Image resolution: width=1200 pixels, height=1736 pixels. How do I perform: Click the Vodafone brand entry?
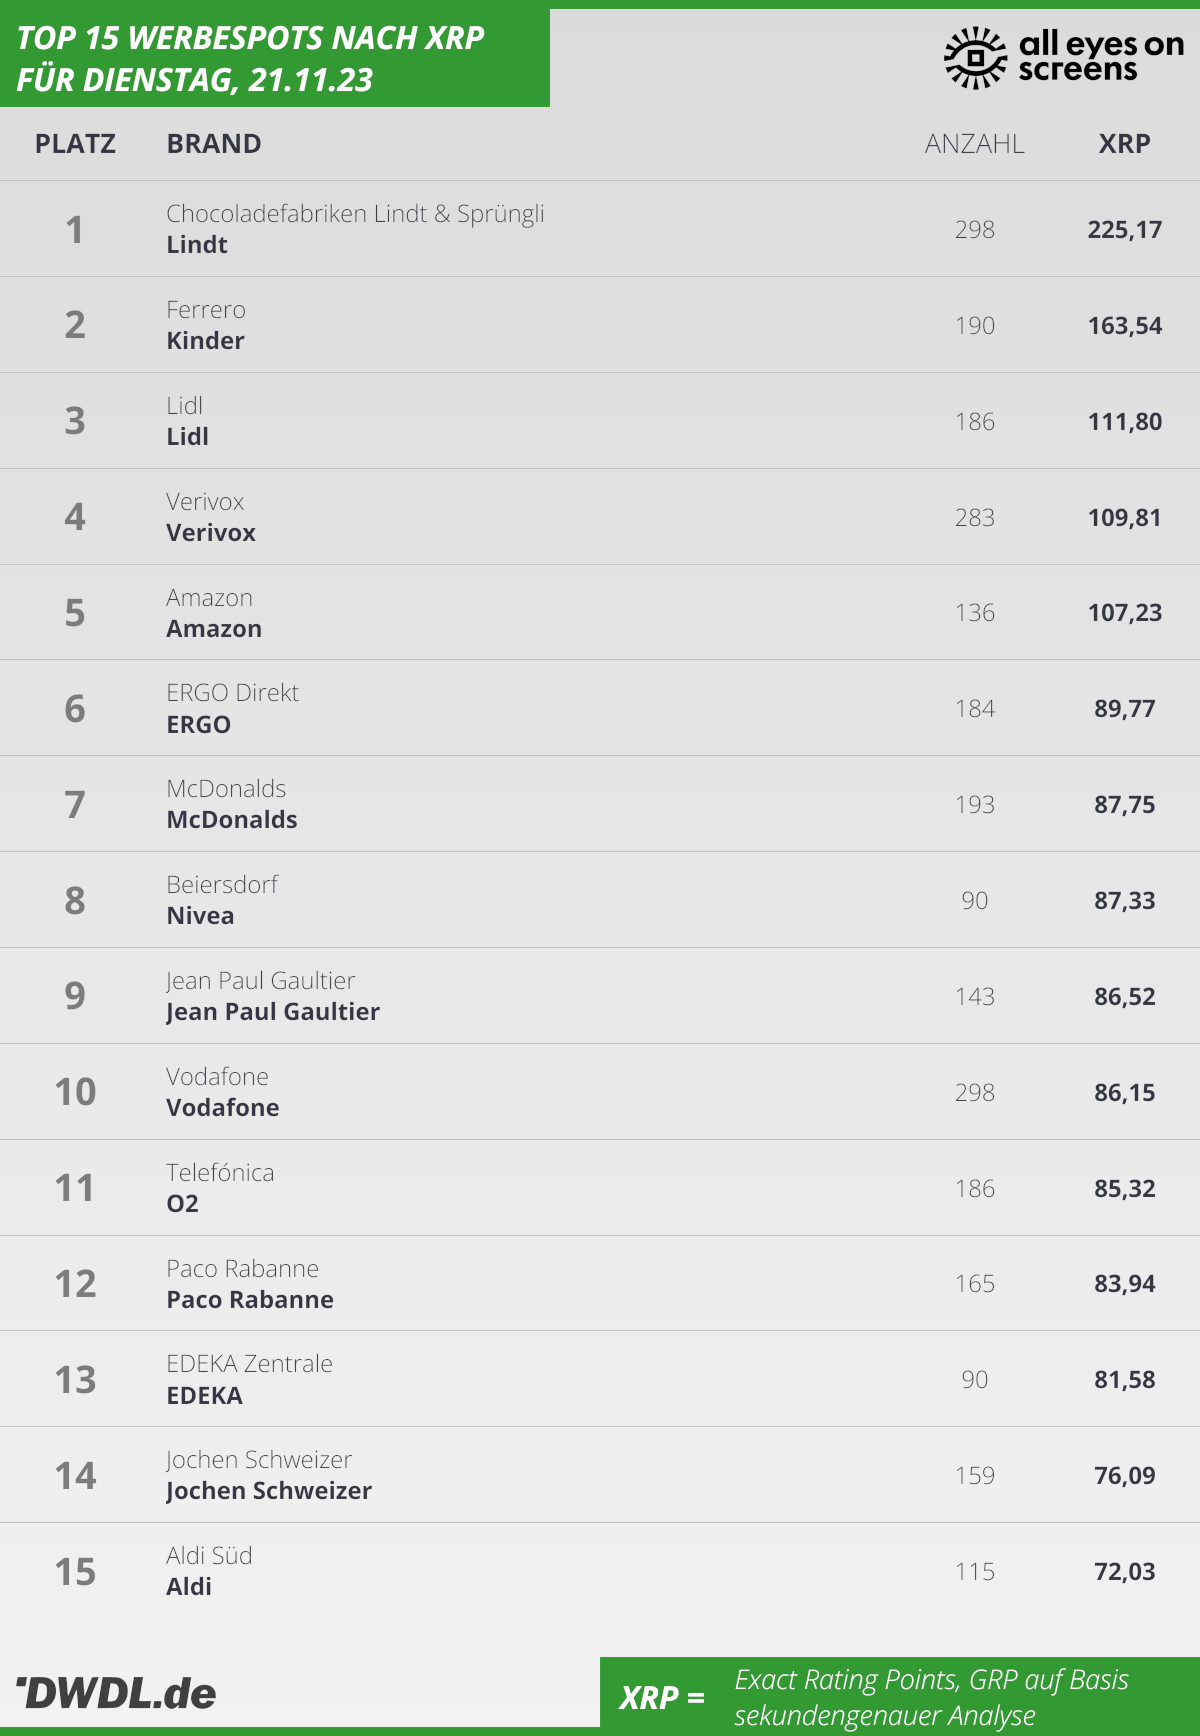point(223,1108)
